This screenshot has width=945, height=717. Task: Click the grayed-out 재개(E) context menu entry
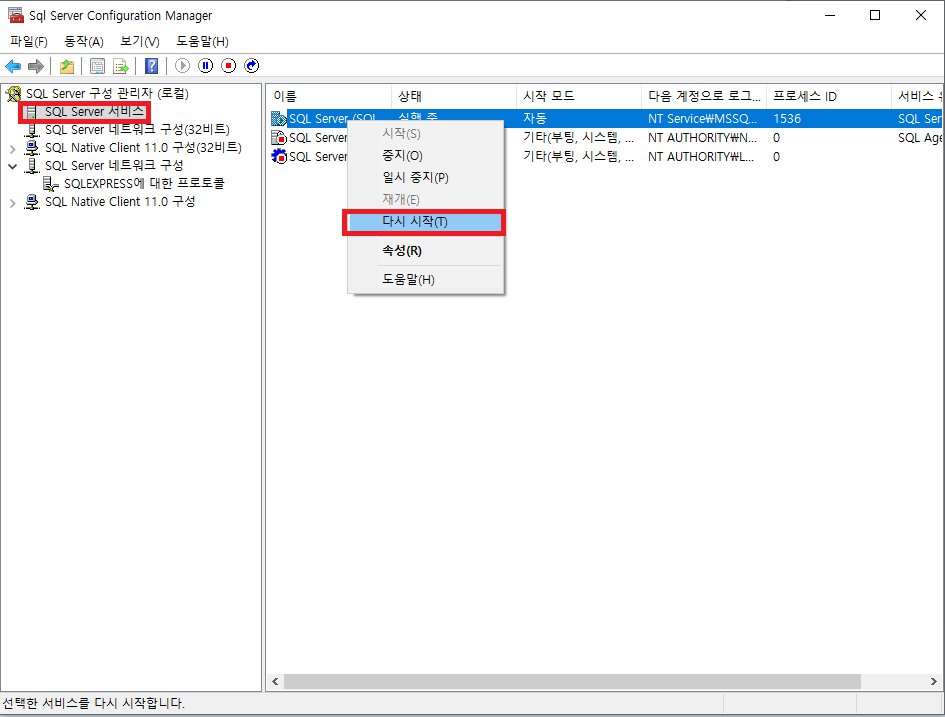tap(425, 199)
